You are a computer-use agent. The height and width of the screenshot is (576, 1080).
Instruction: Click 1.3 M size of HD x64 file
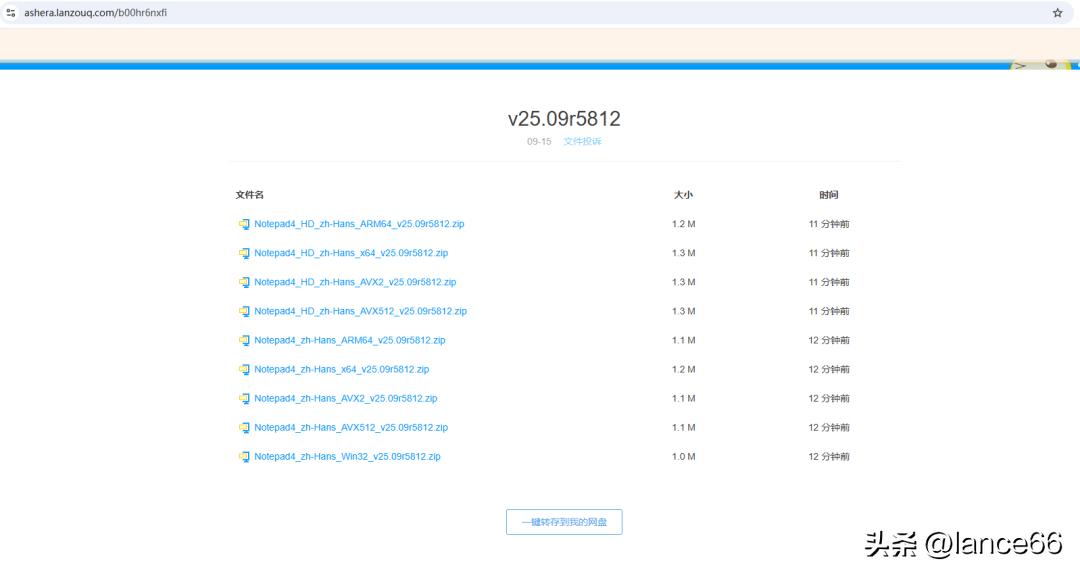coord(683,253)
